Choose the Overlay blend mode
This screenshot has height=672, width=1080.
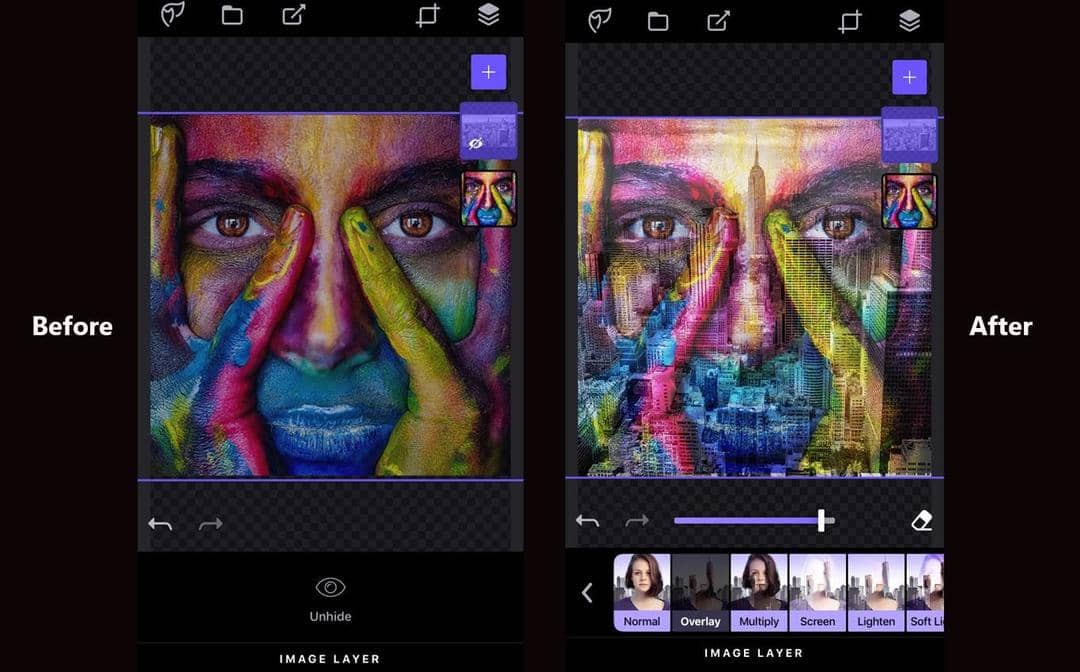700,593
